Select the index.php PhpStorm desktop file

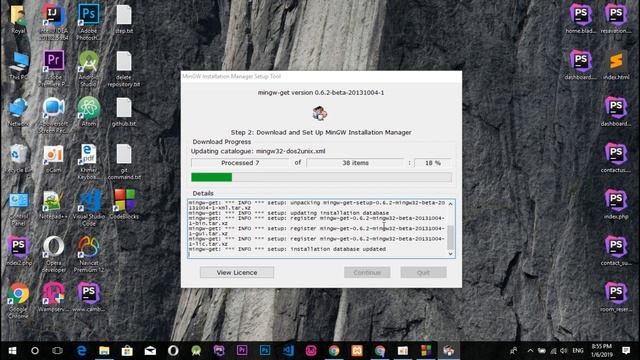616,204
